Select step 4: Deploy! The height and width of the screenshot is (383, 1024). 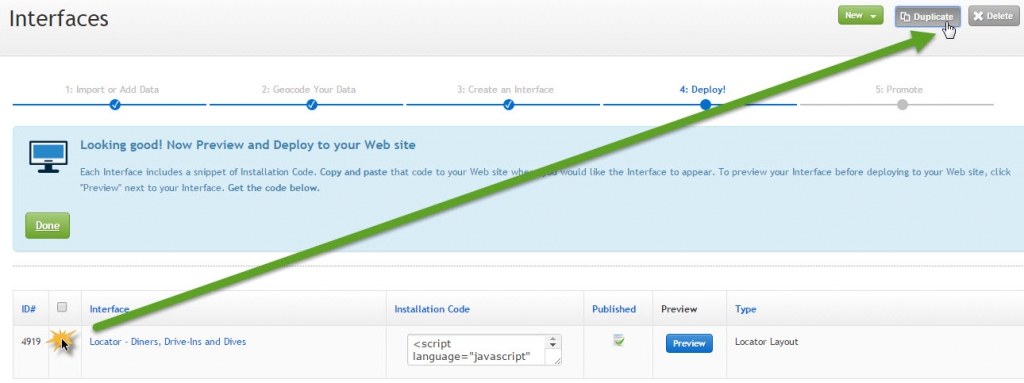tap(703, 90)
